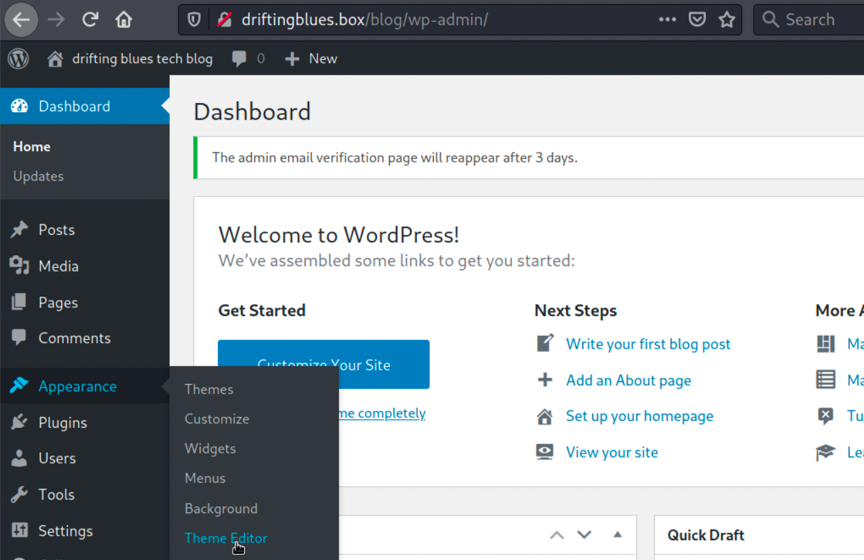Click the New button in admin bar
Viewport: 864px width, 560px height.
tap(311, 58)
